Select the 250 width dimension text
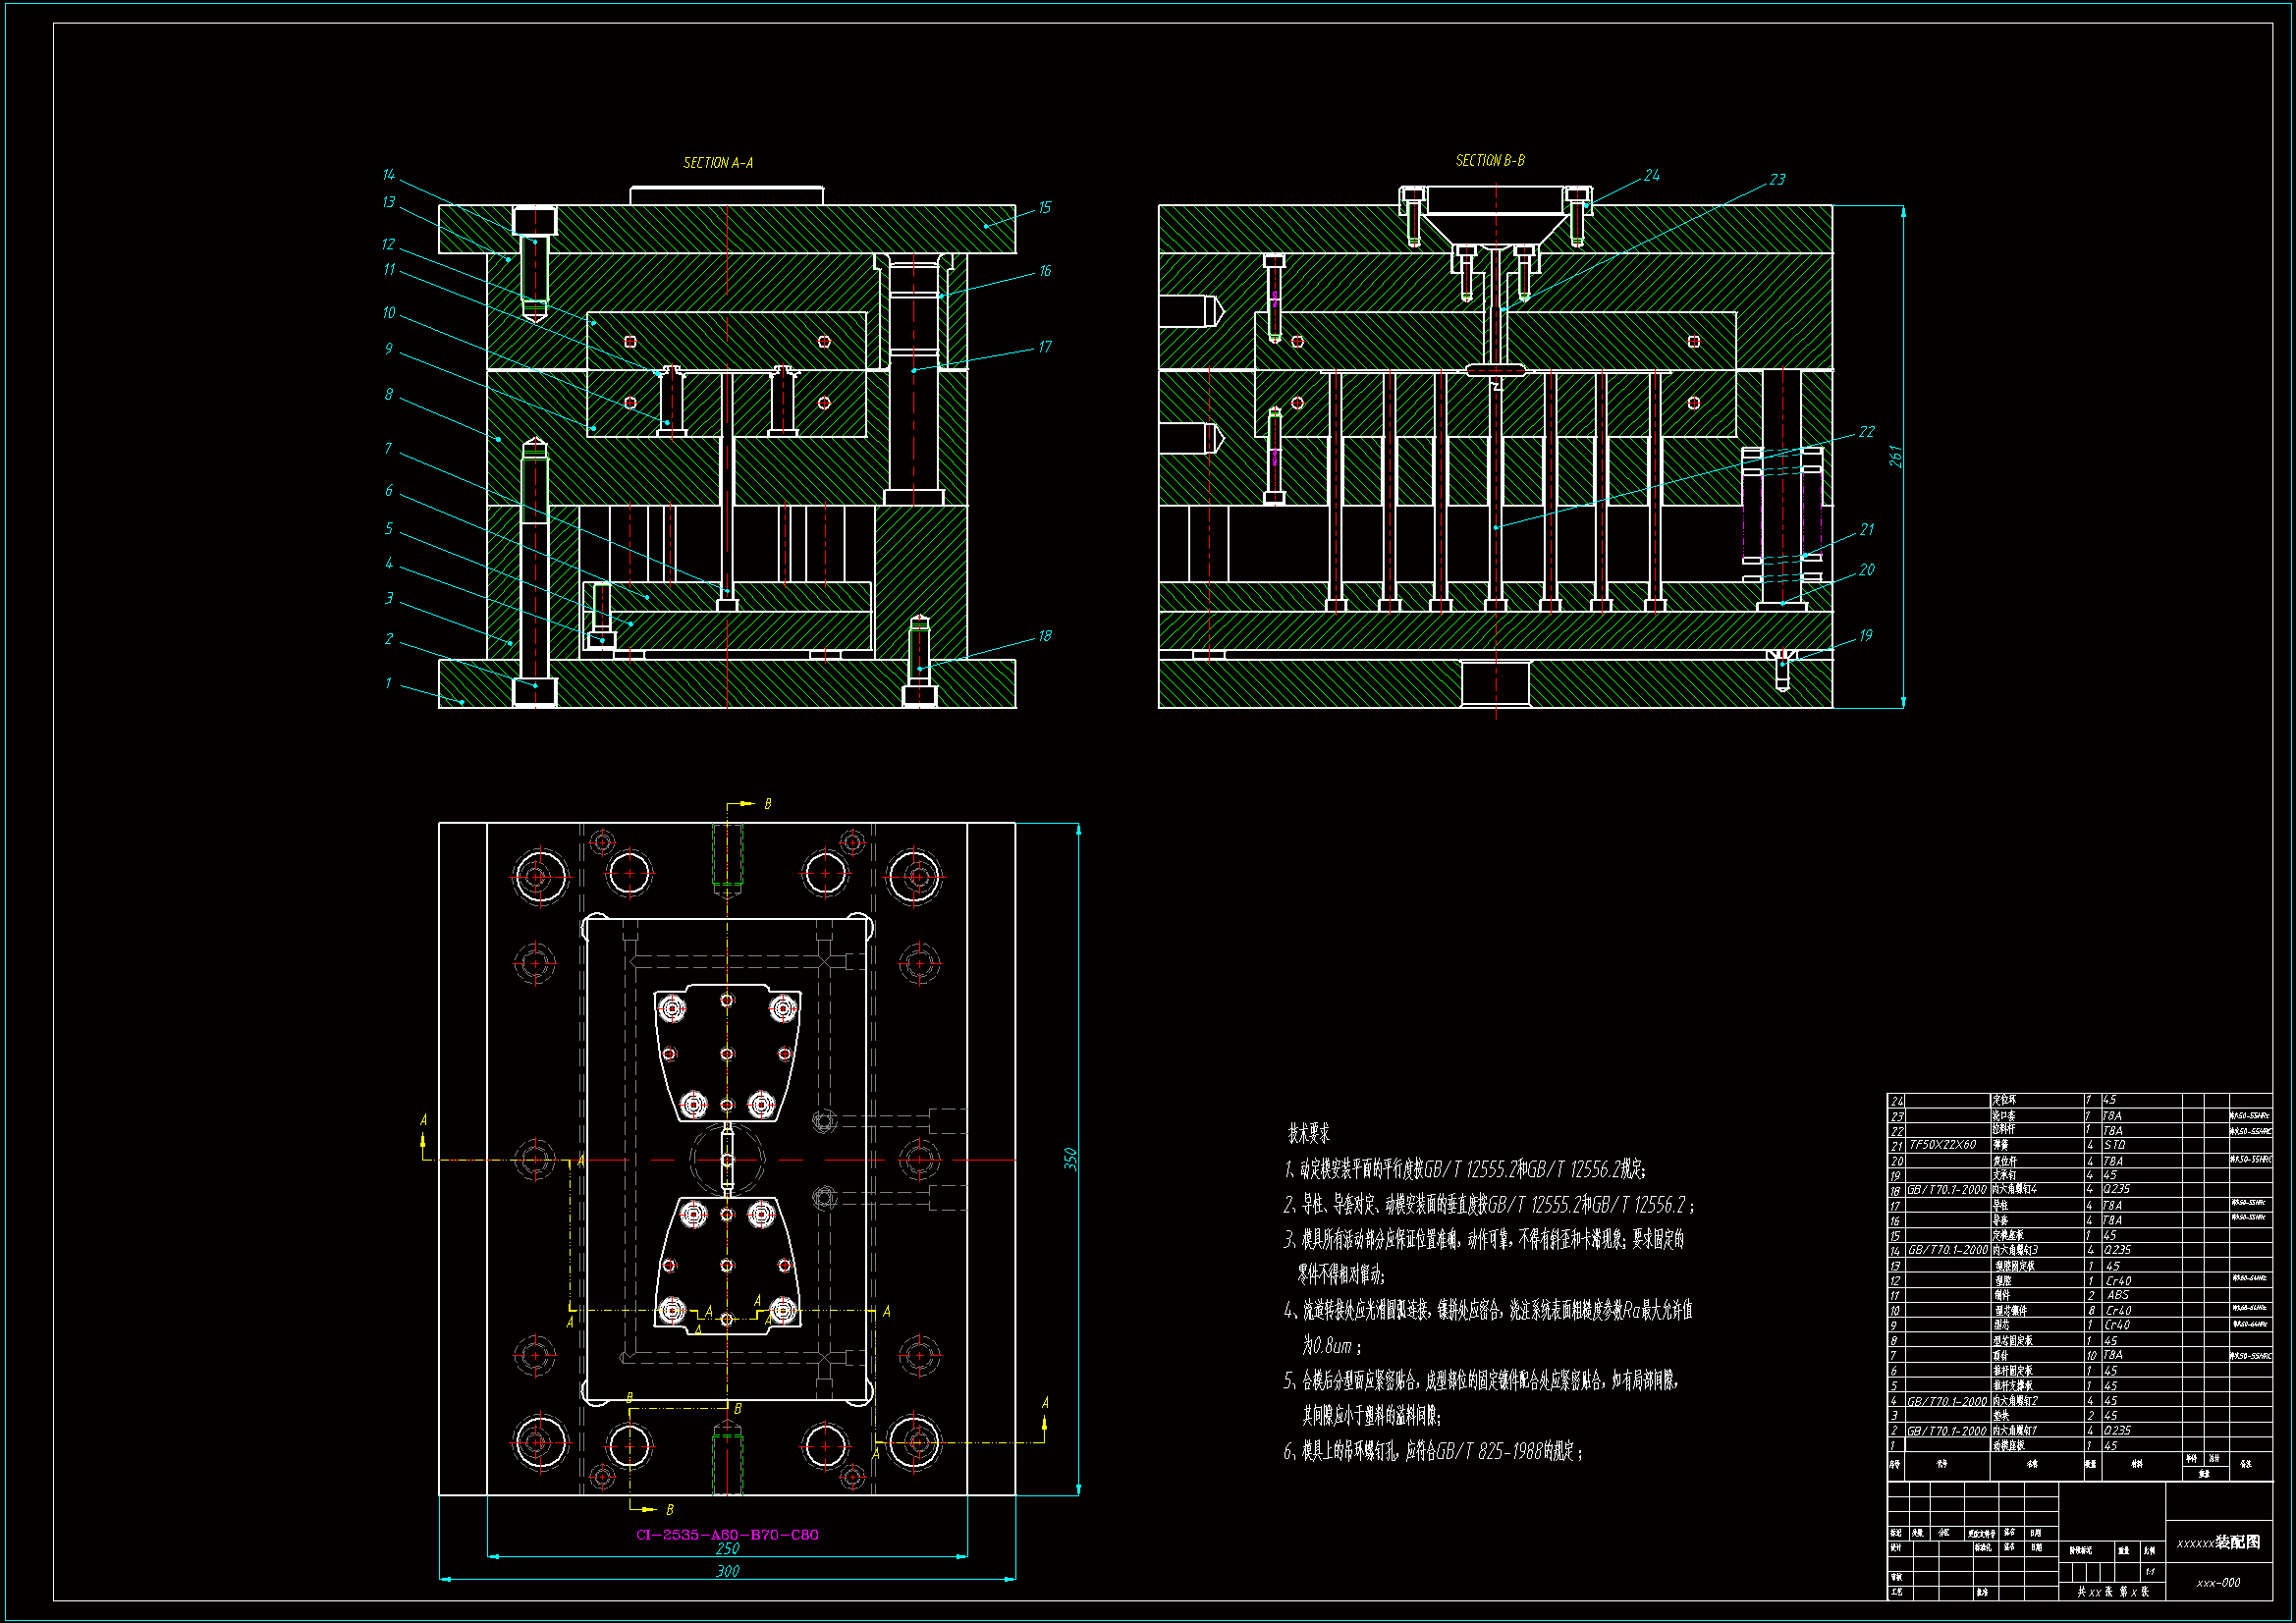The width and height of the screenshot is (2296, 1623). pos(727,1548)
